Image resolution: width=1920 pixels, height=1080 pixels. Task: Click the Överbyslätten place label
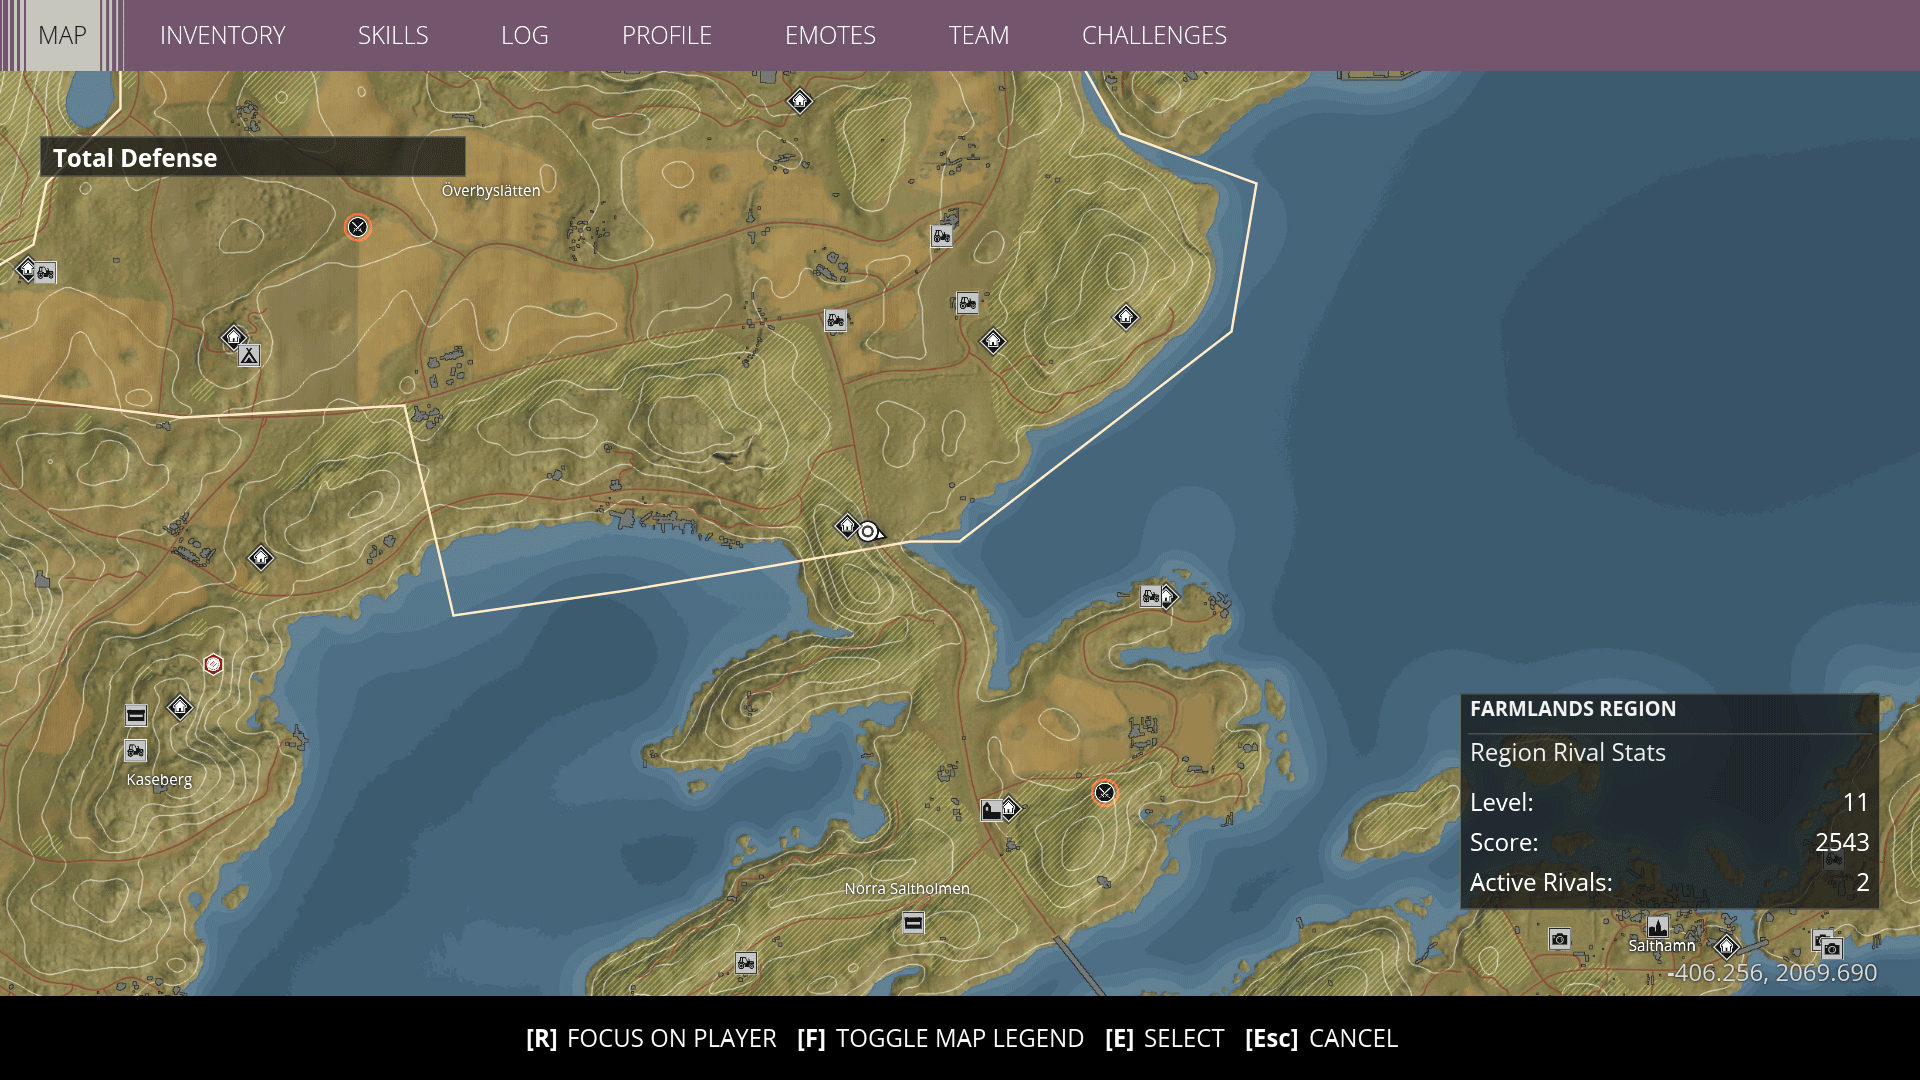point(491,190)
